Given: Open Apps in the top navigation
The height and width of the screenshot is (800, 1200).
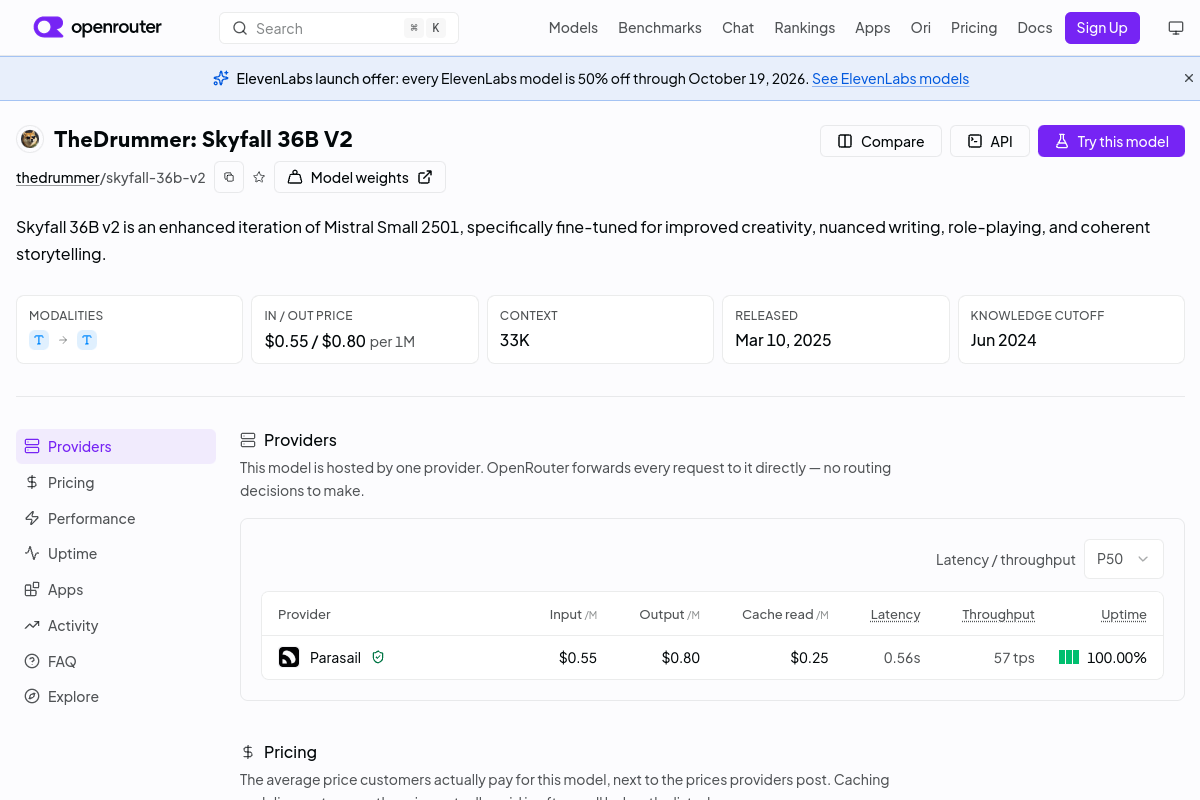Looking at the screenshot, I should 873,28.
